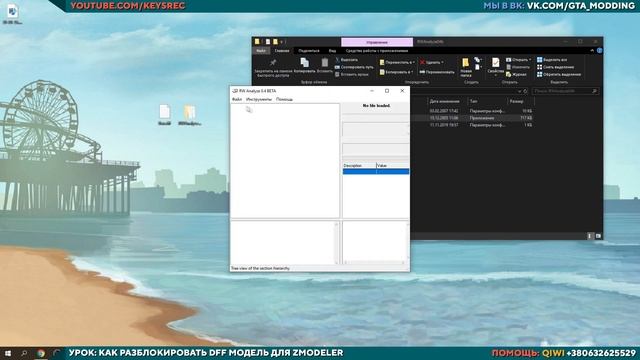Viewport: 640px width, 360px height.
Task: Open the Открыть dropdown in the ribbon
Action: tap(519, 60)
